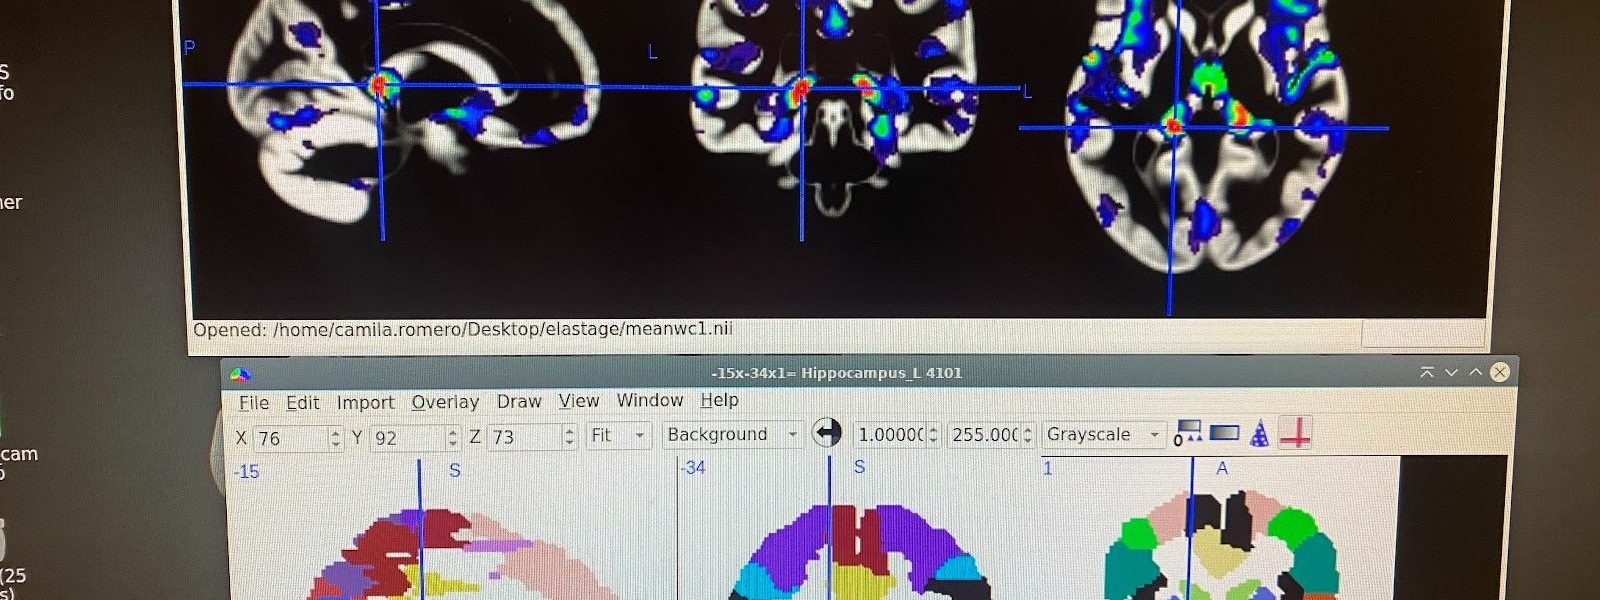Open the Grayscale color scheme dropdown
Image resolution: width=1600 pixels, height=600 pixels.
tap(1102, 435)
